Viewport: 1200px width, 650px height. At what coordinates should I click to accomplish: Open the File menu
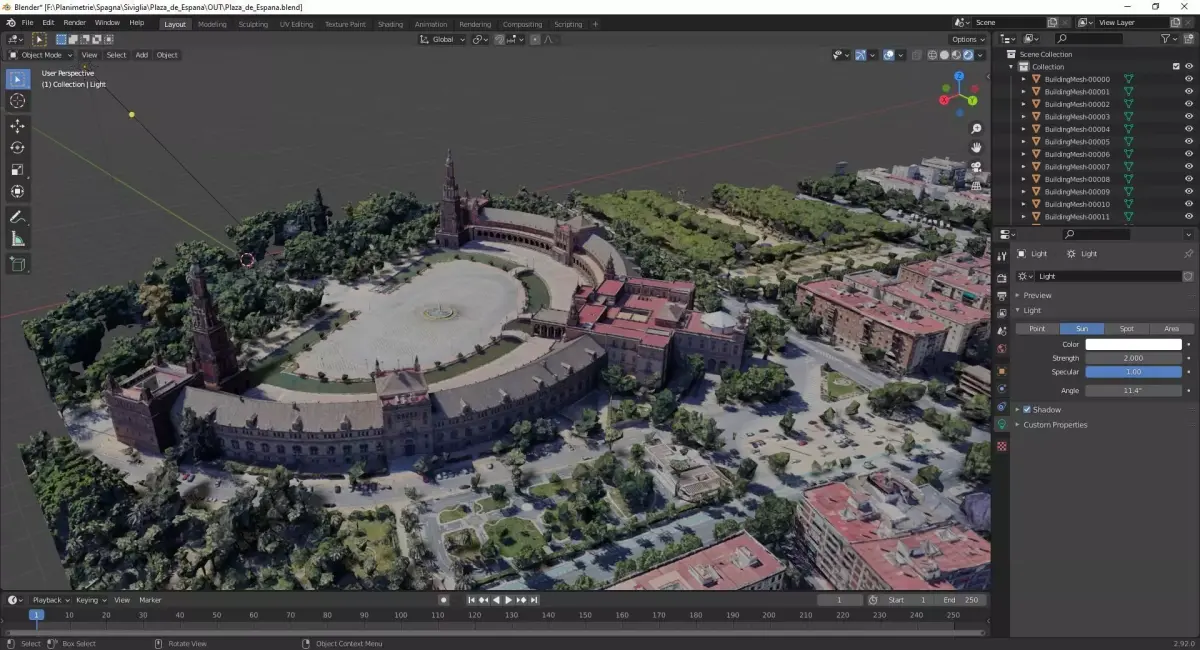tap(27, 23)
